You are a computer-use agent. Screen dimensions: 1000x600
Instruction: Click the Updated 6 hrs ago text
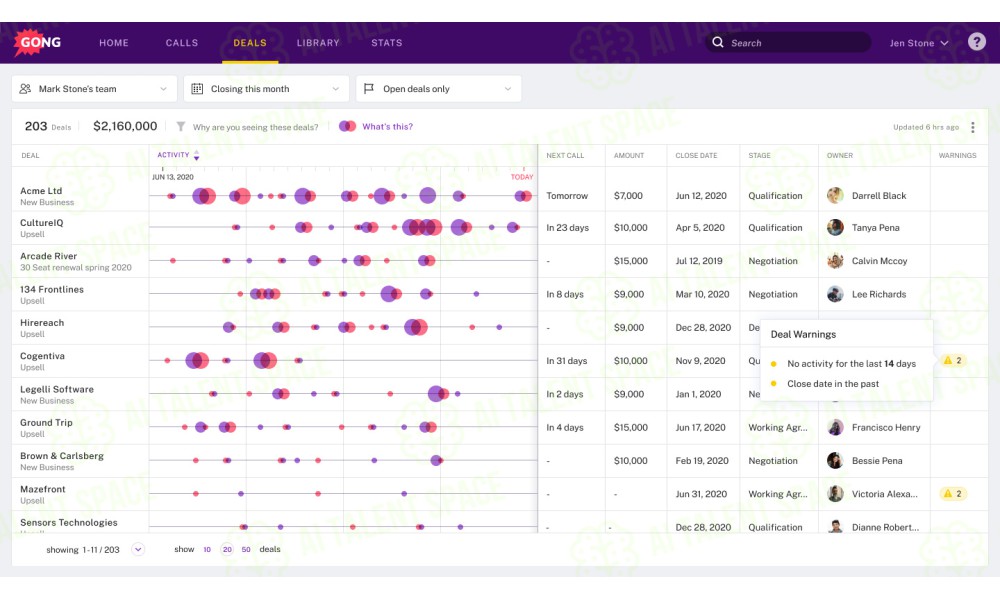point(926,127)
